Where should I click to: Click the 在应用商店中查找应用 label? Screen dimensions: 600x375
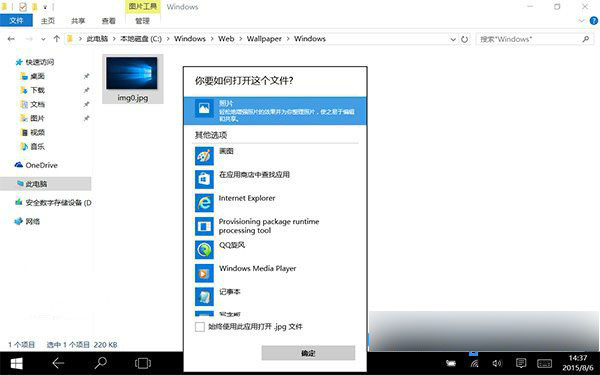tap(254, 174)
